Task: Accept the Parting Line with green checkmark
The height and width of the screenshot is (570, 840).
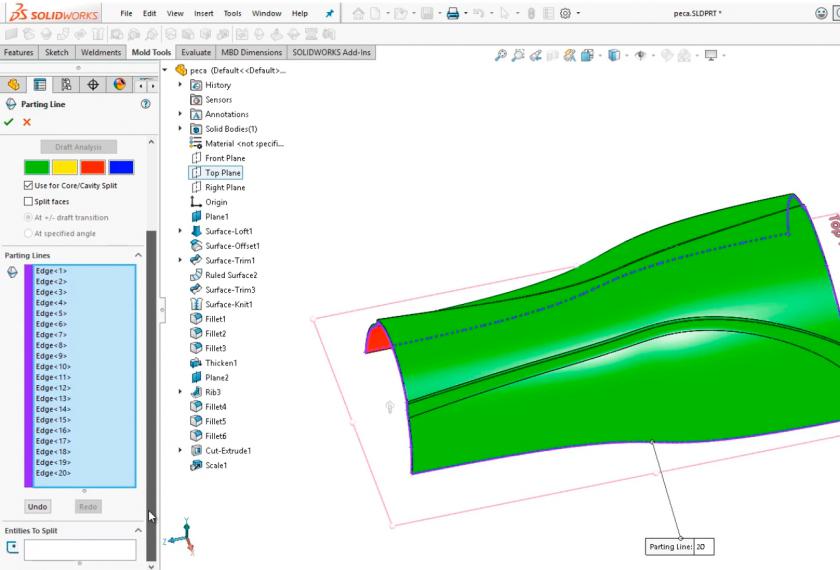Action: pos(9,122)
